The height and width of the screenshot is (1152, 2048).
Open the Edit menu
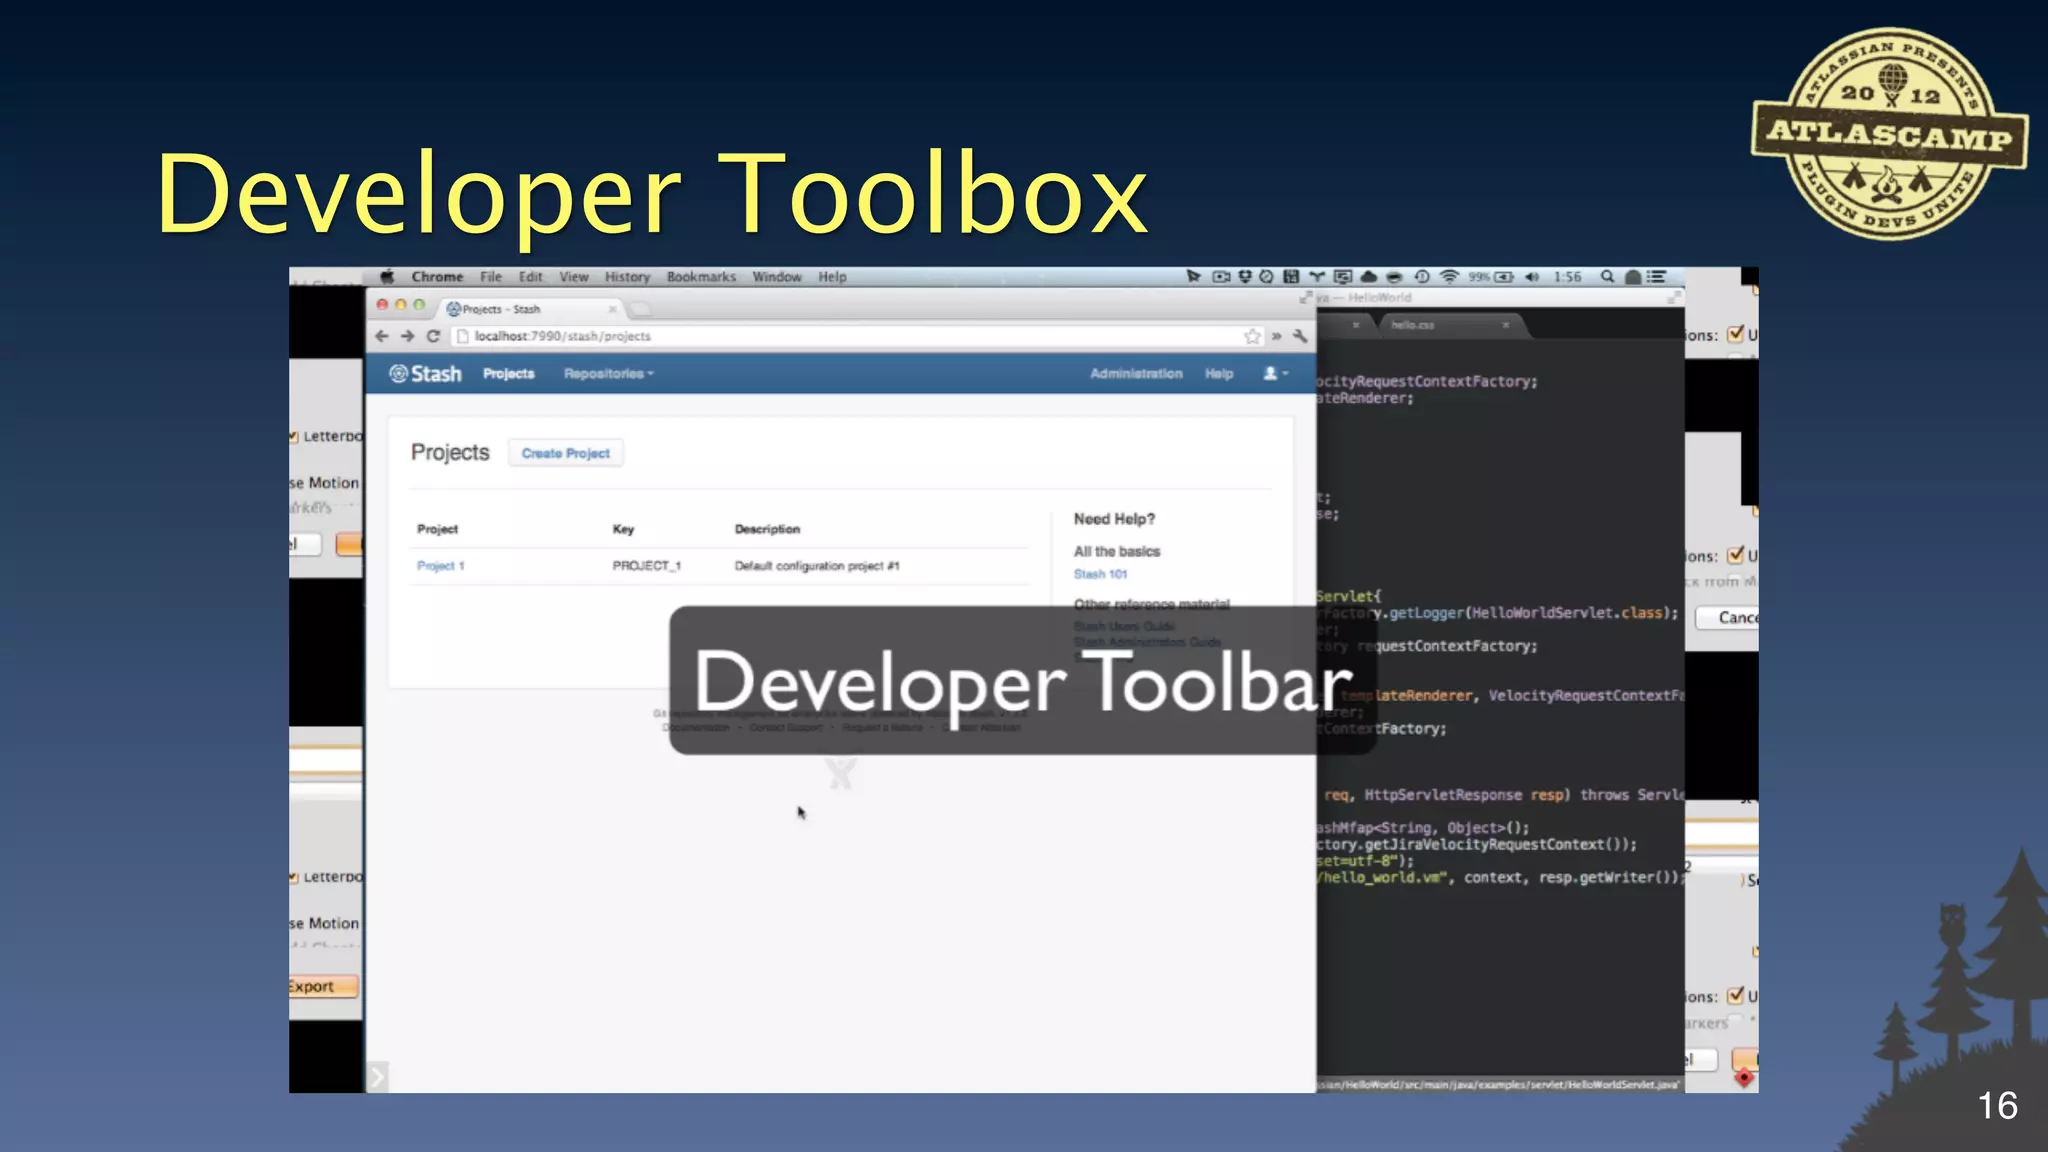(x=530, y=277)
